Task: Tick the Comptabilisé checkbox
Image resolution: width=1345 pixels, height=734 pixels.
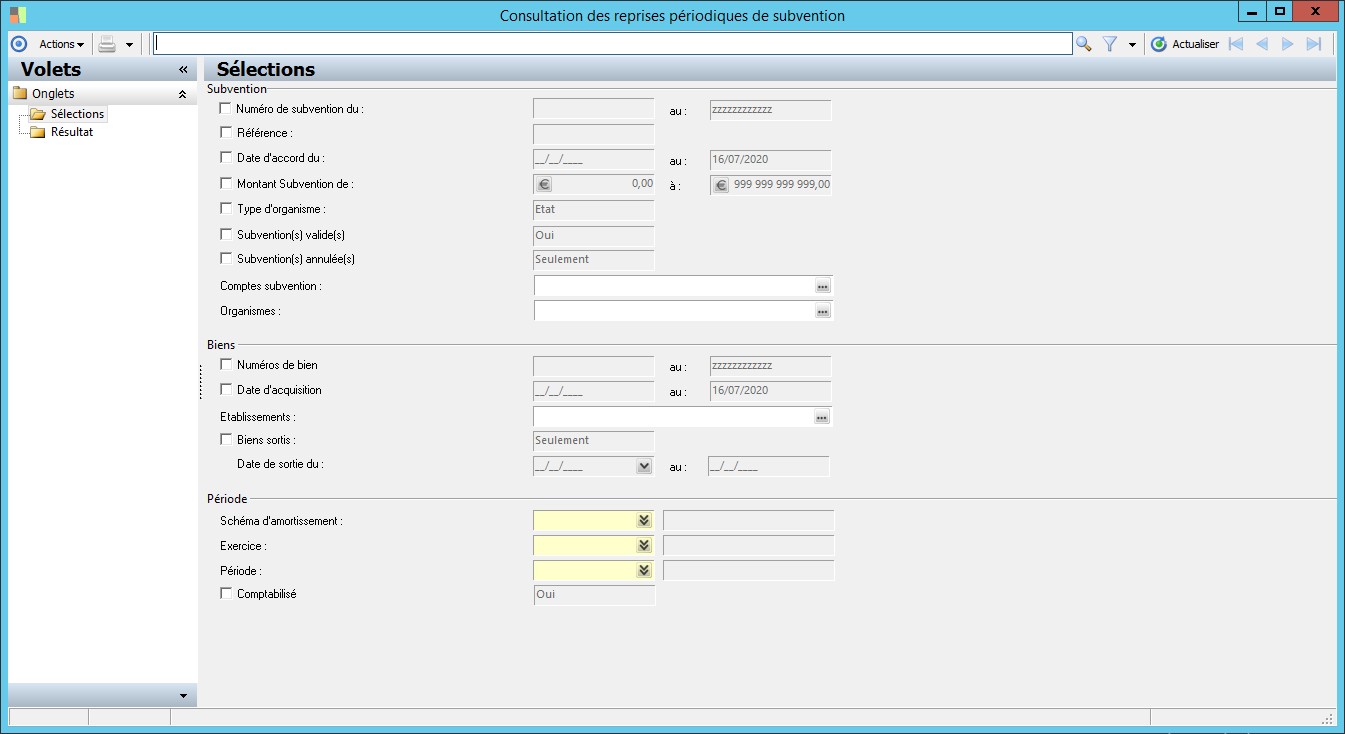Action: pyautogui.click(x=226, y=593)
